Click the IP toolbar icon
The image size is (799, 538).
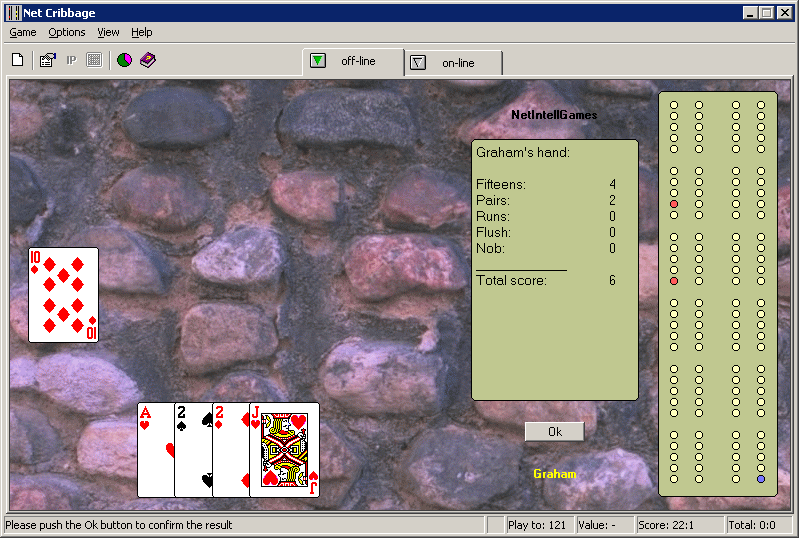pyautogui.click(x=71, y=60)
